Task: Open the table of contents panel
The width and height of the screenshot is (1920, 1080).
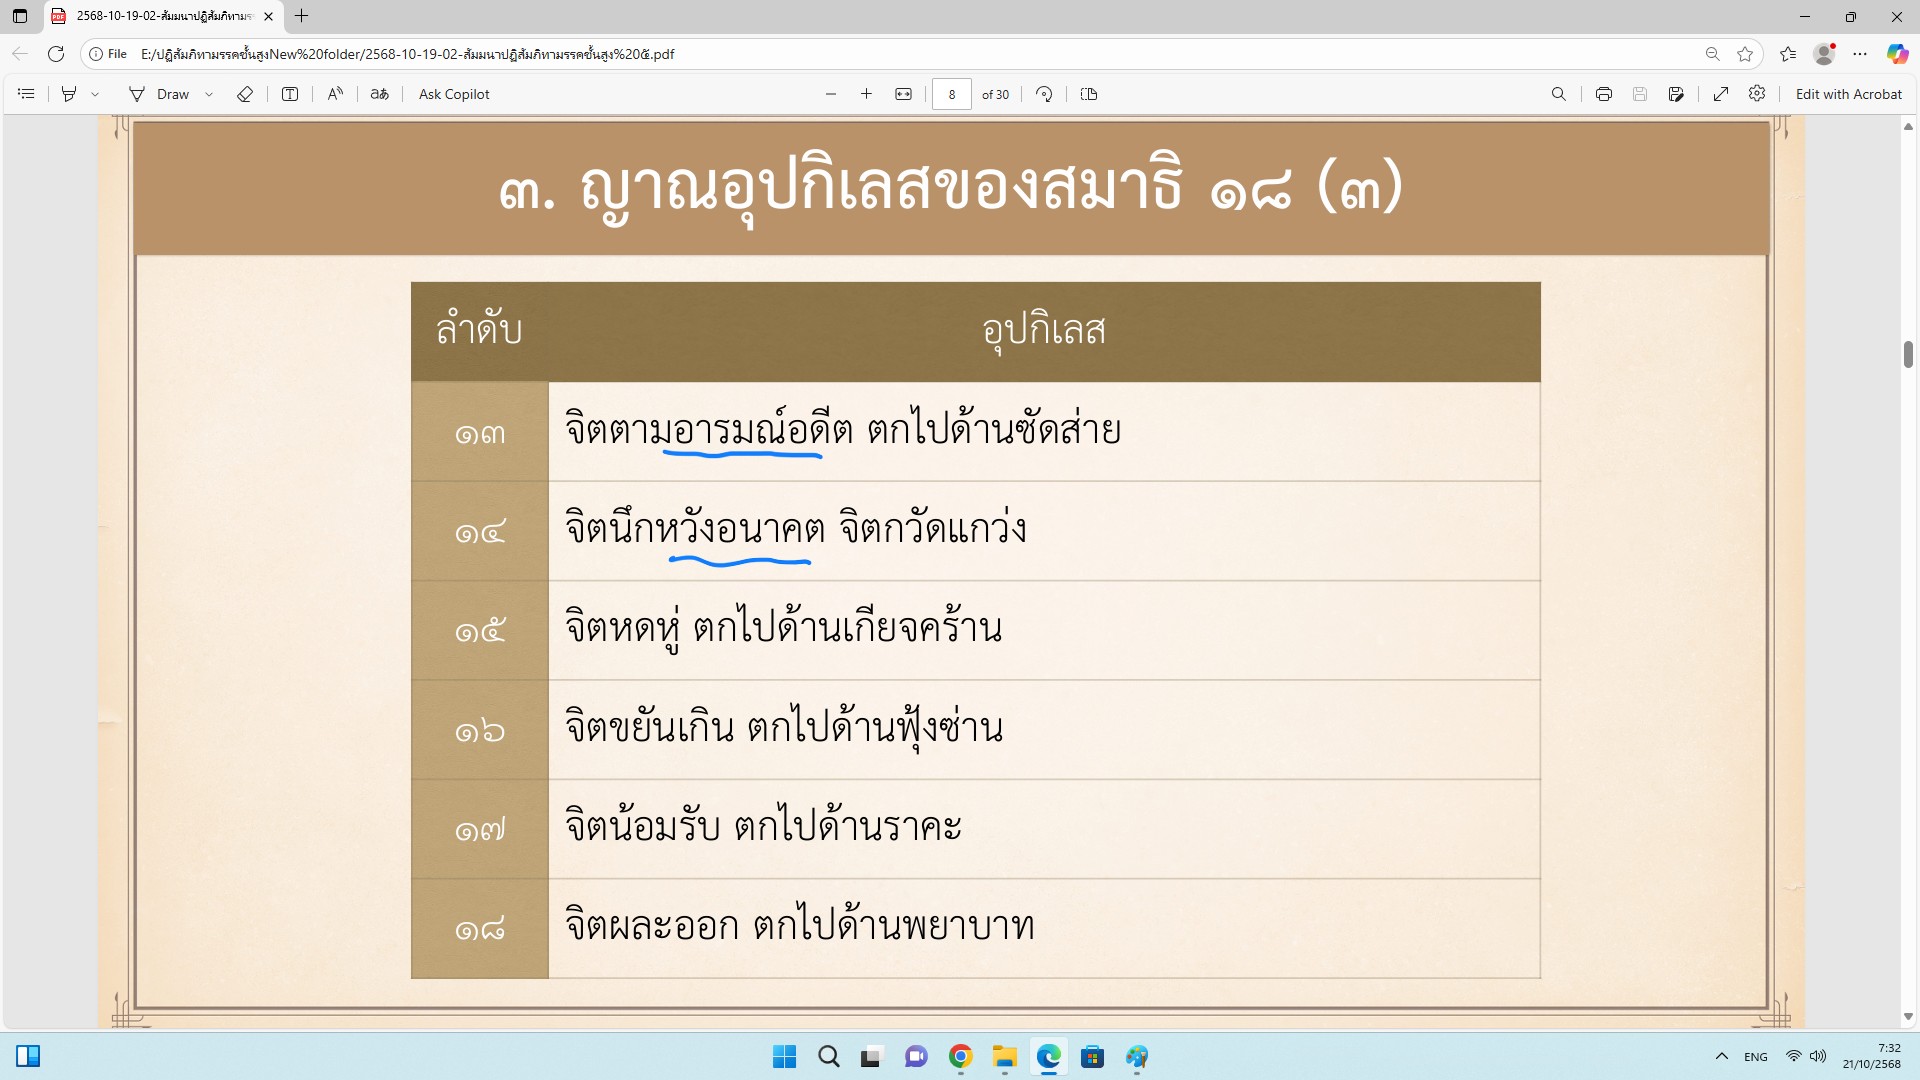Action: 27,94
